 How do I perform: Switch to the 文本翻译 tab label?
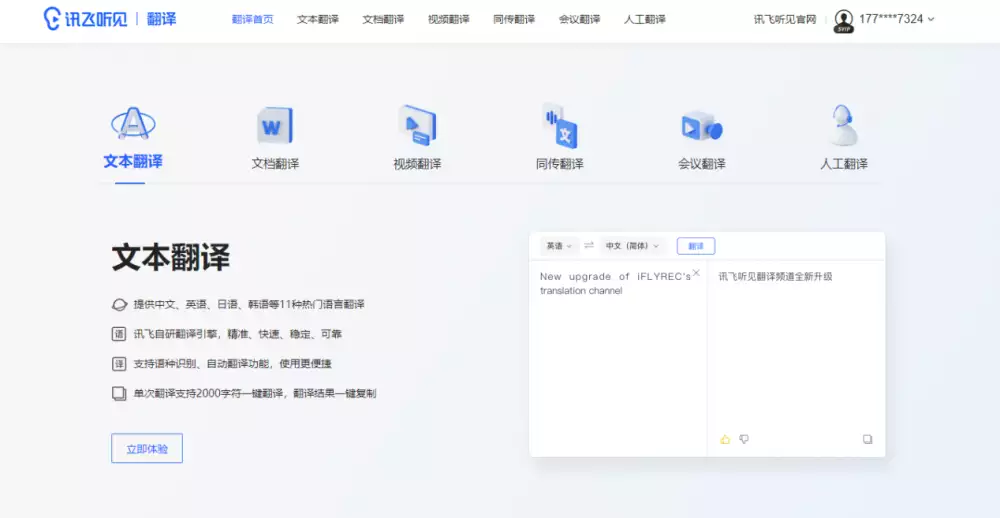(x=133, y=161)
